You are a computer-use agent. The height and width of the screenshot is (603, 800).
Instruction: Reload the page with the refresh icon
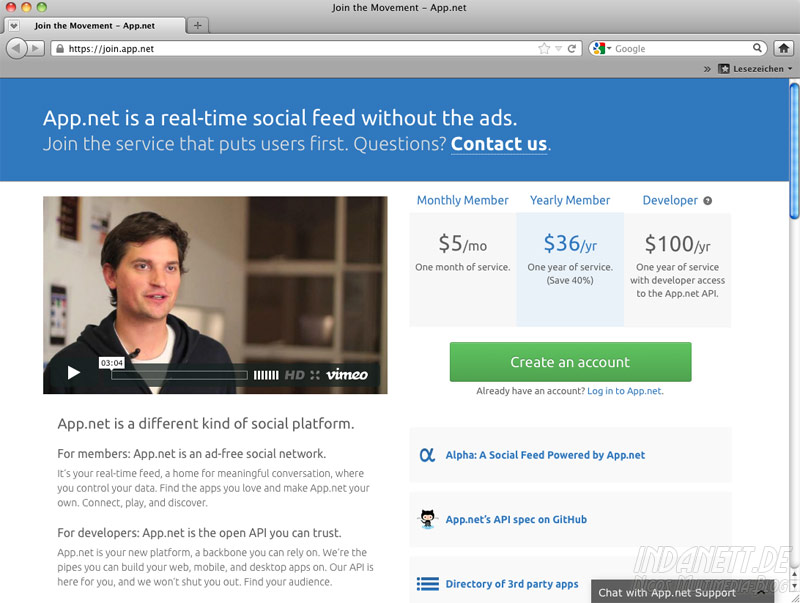[x=571, y=48]
